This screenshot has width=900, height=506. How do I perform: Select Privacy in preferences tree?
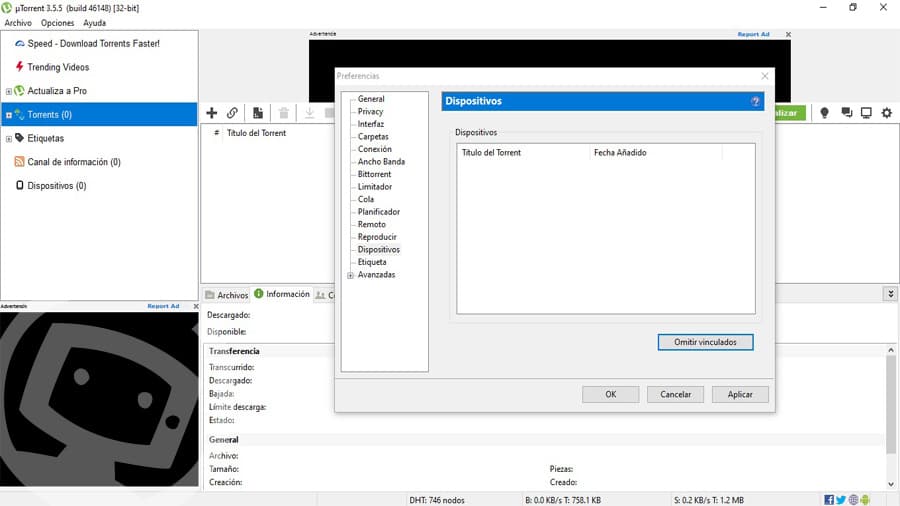pos(370,111)
